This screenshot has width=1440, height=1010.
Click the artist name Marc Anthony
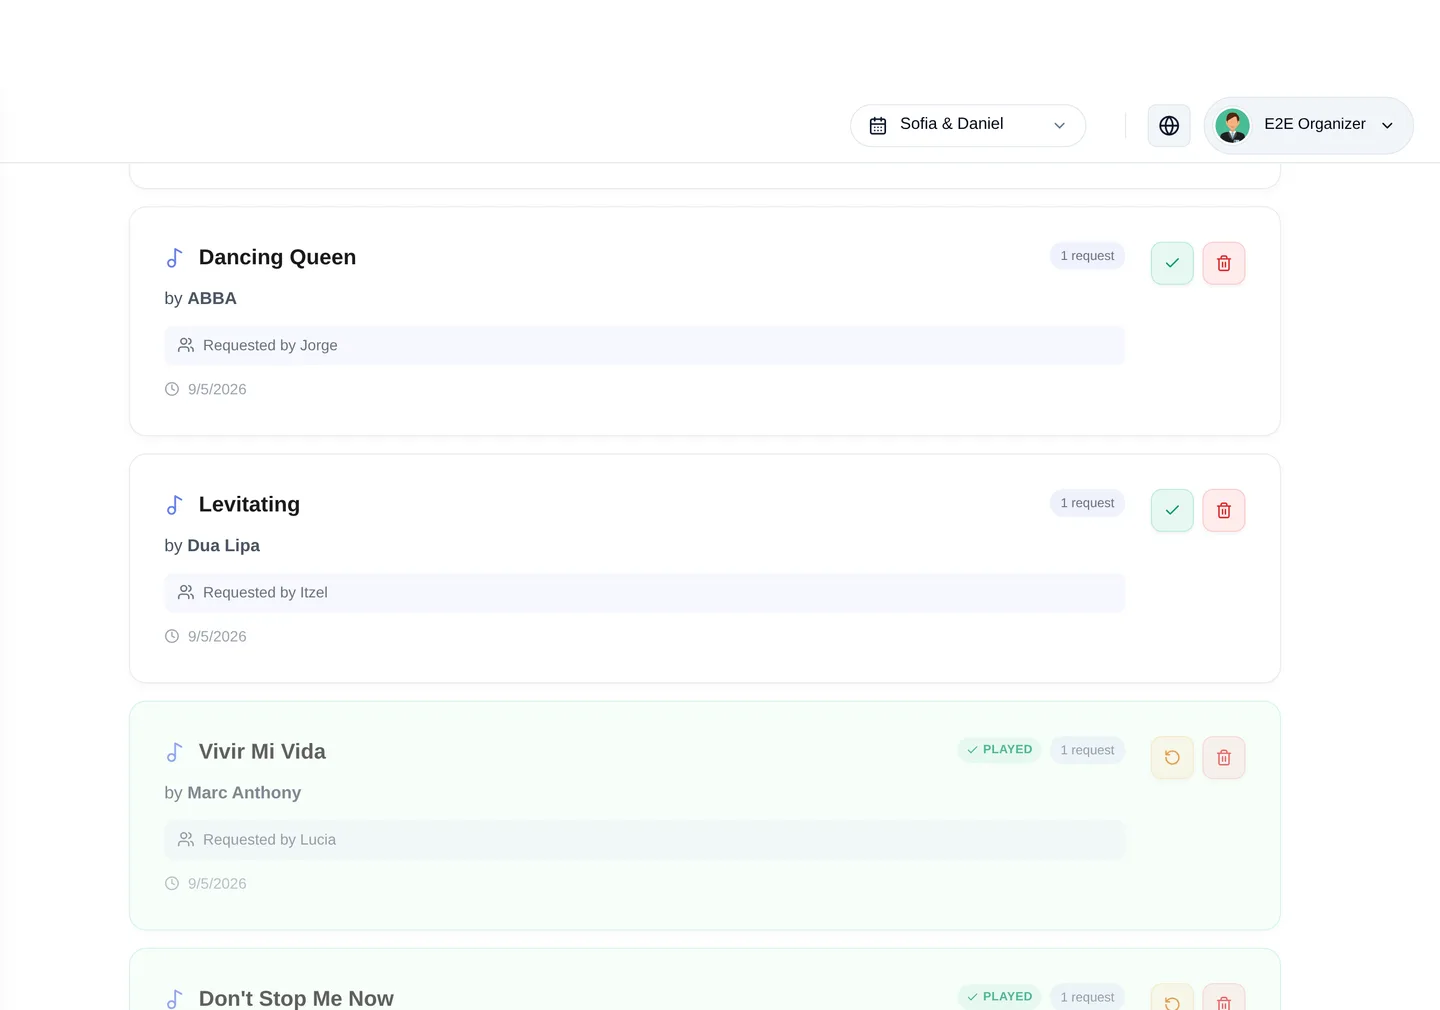244,793
